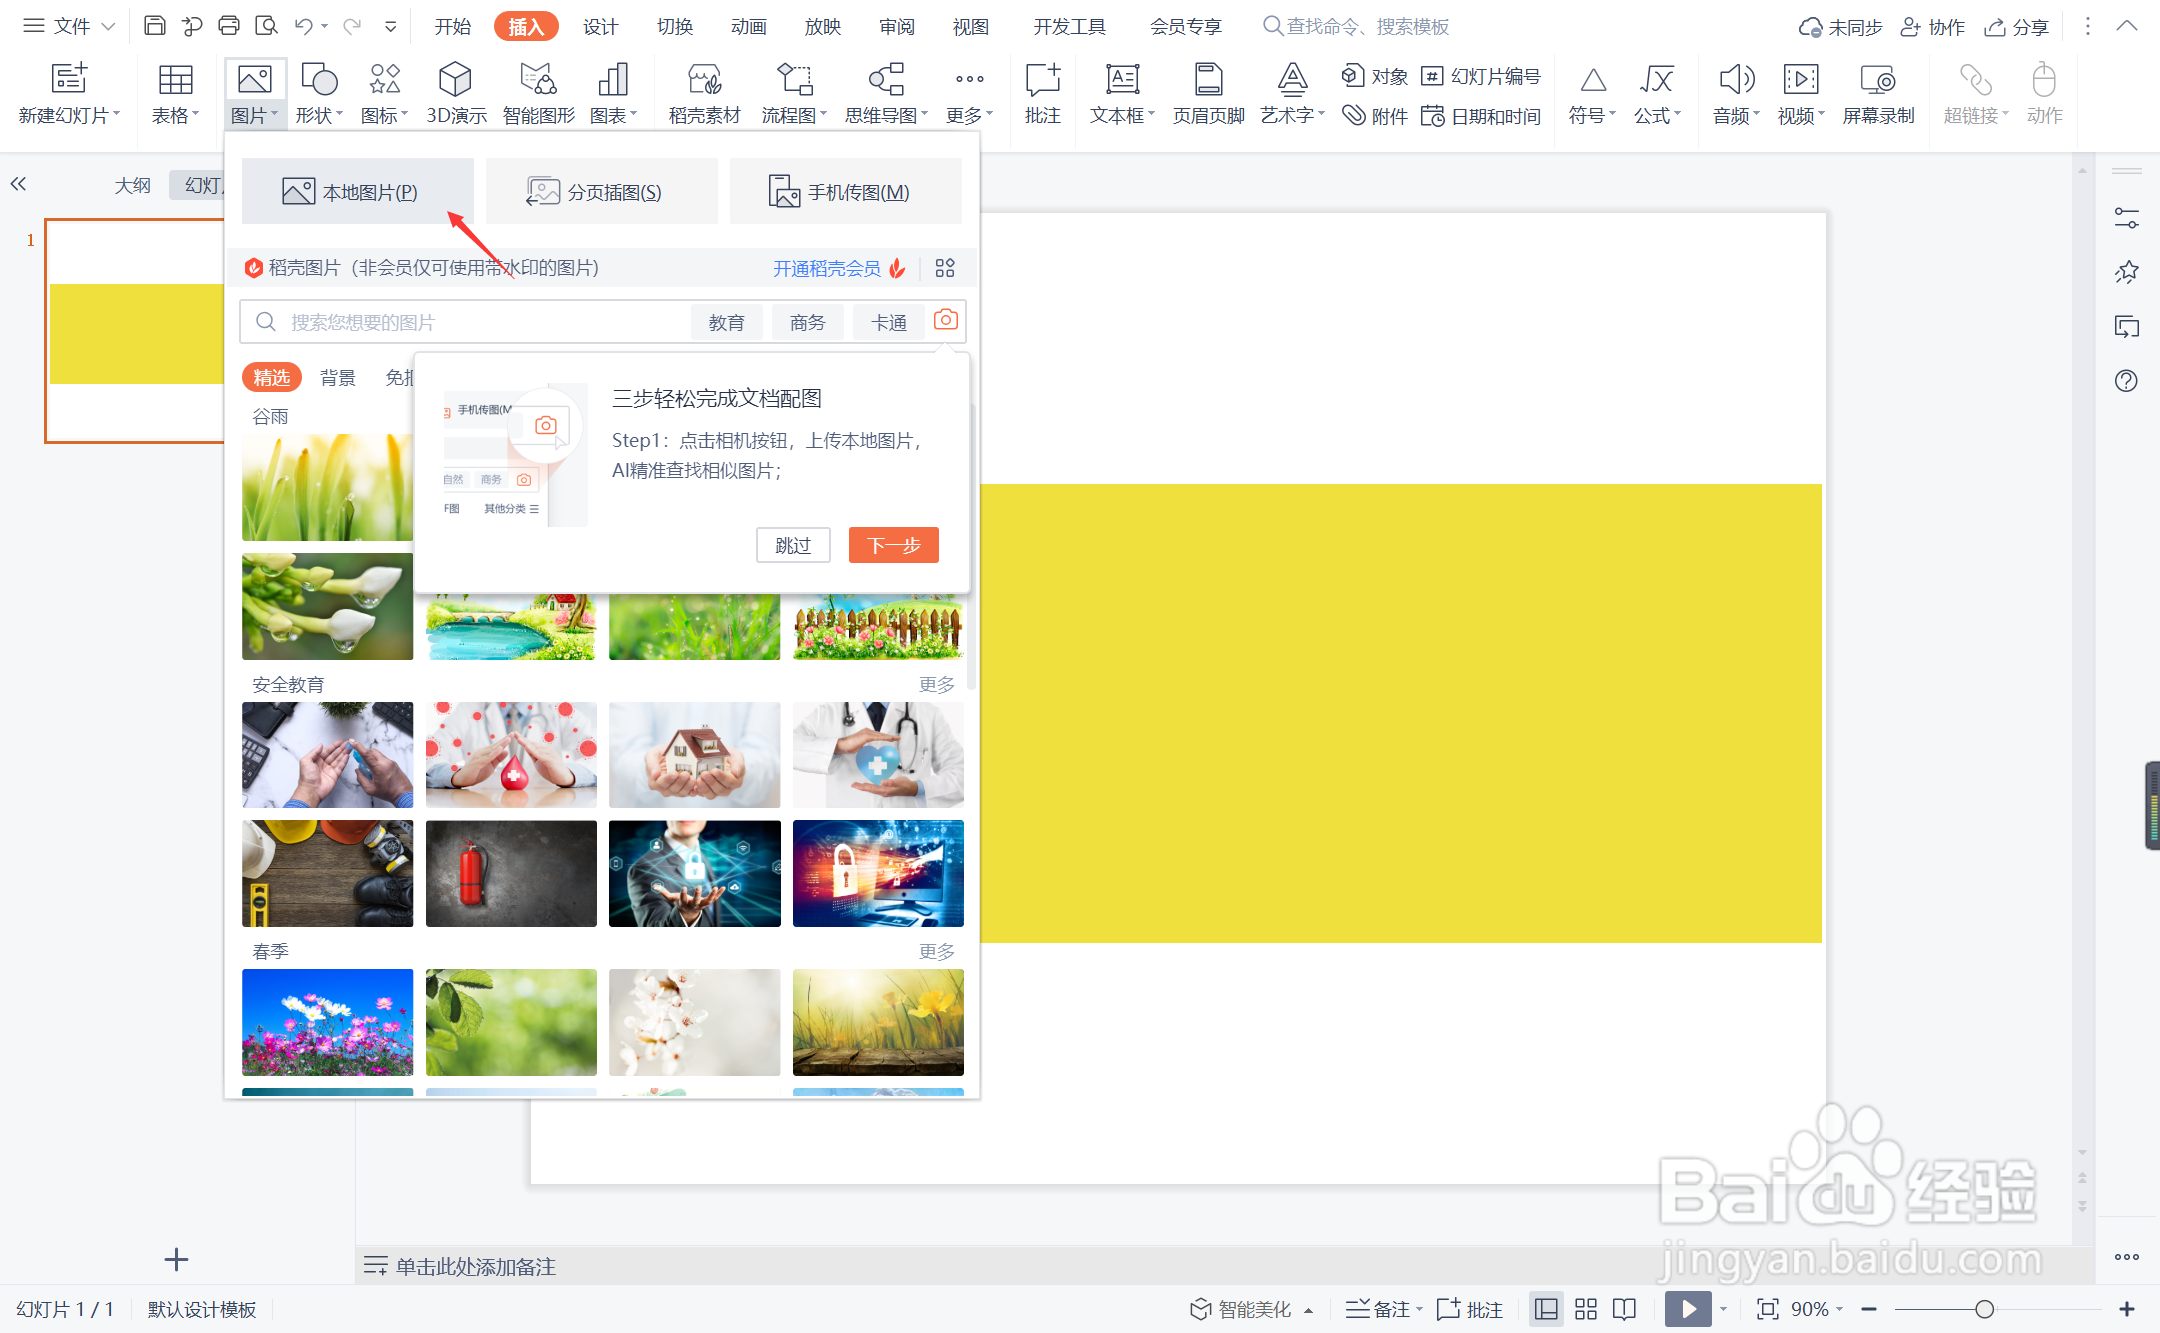Click the image search input field
Viewport: 2160px width, 1333px height.
465,322
